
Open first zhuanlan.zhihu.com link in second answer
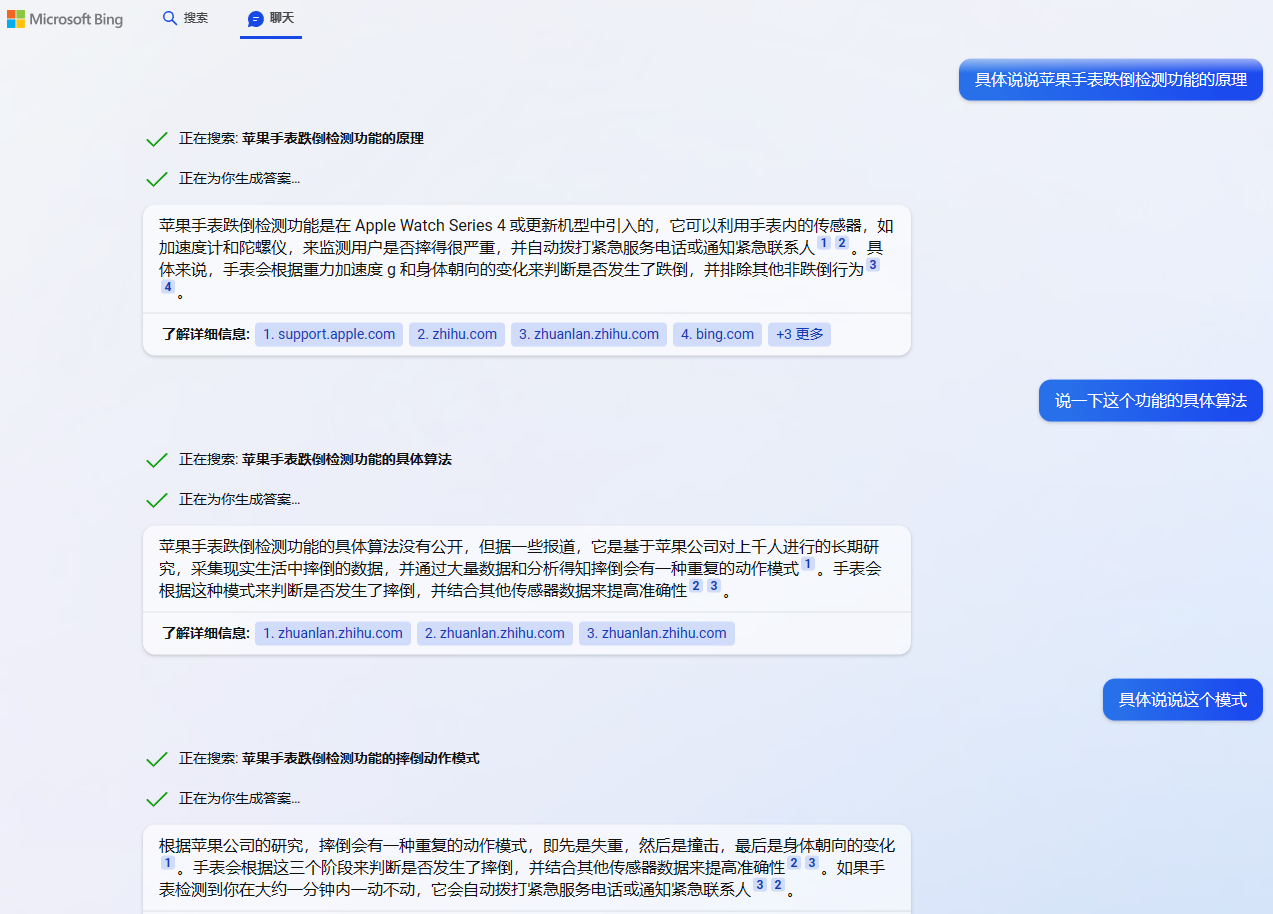(332, 633)
